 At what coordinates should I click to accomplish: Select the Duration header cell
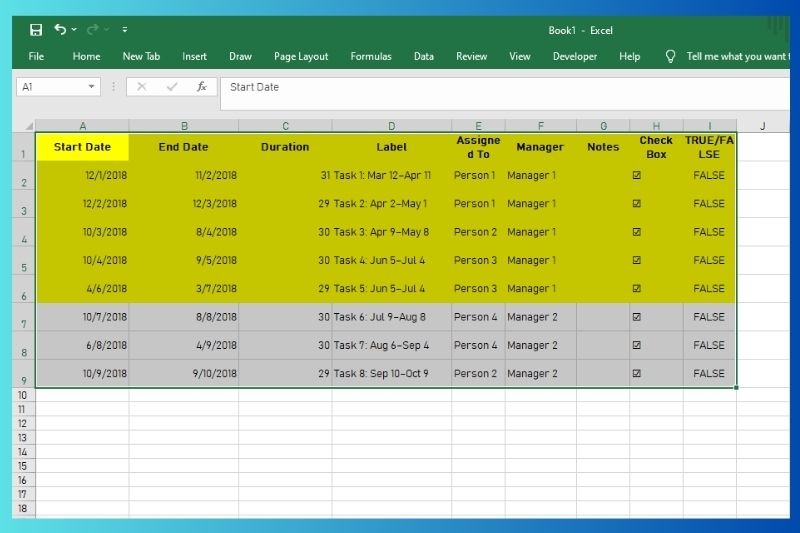(285, 147)
